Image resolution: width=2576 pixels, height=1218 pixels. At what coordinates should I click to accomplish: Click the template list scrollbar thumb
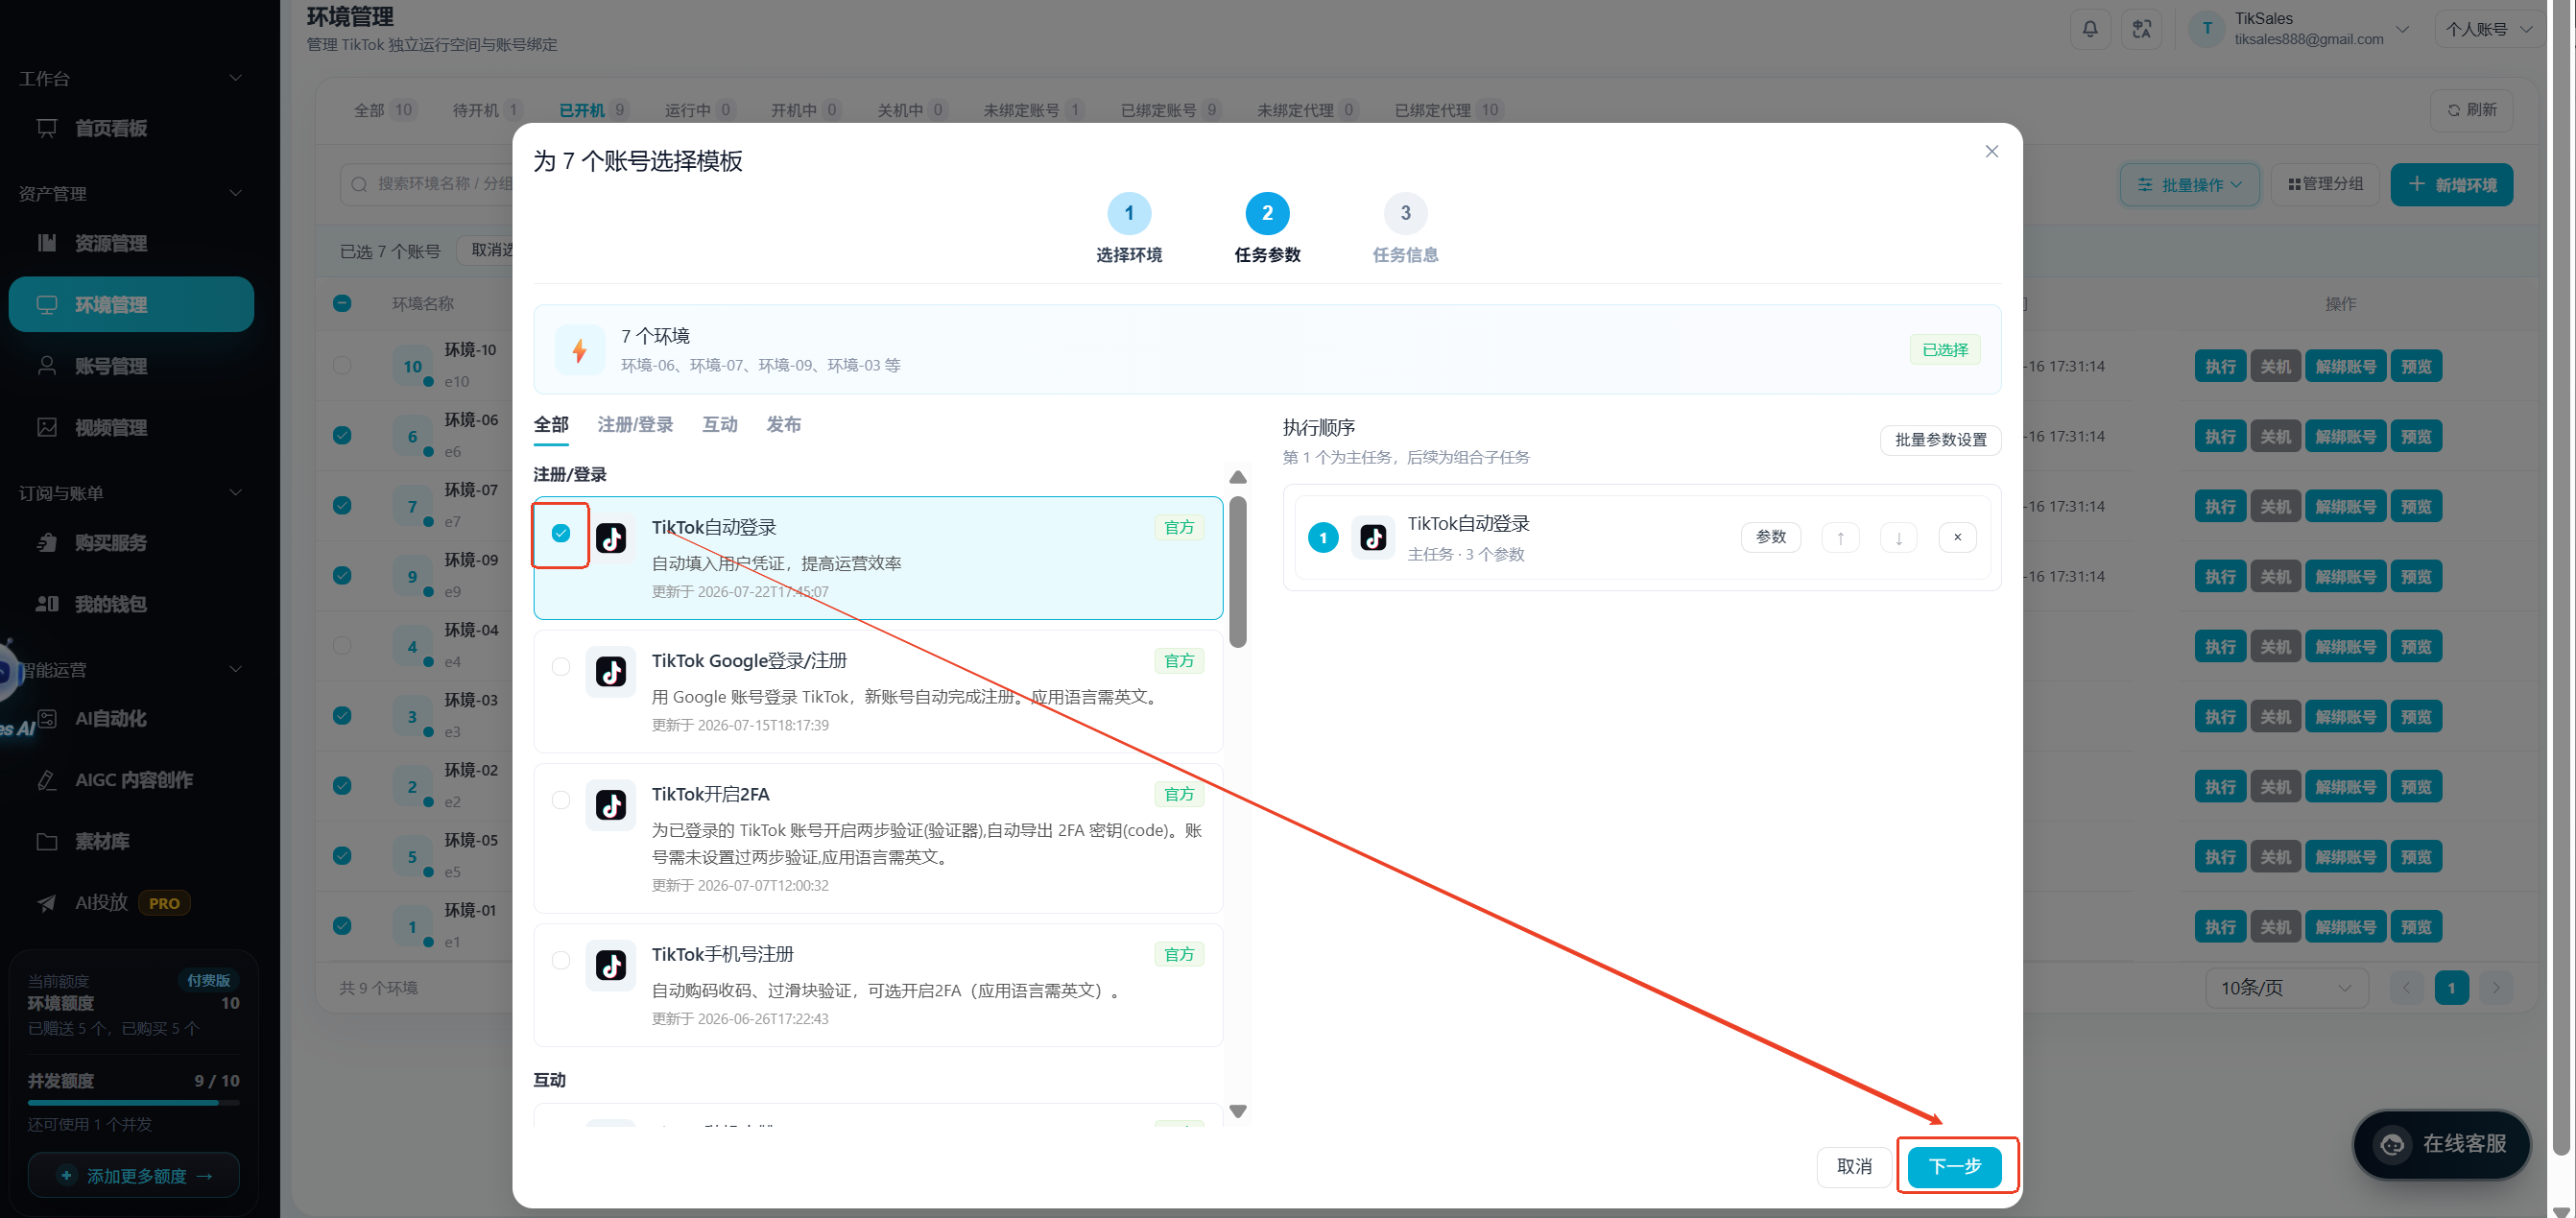[1237, 572]
